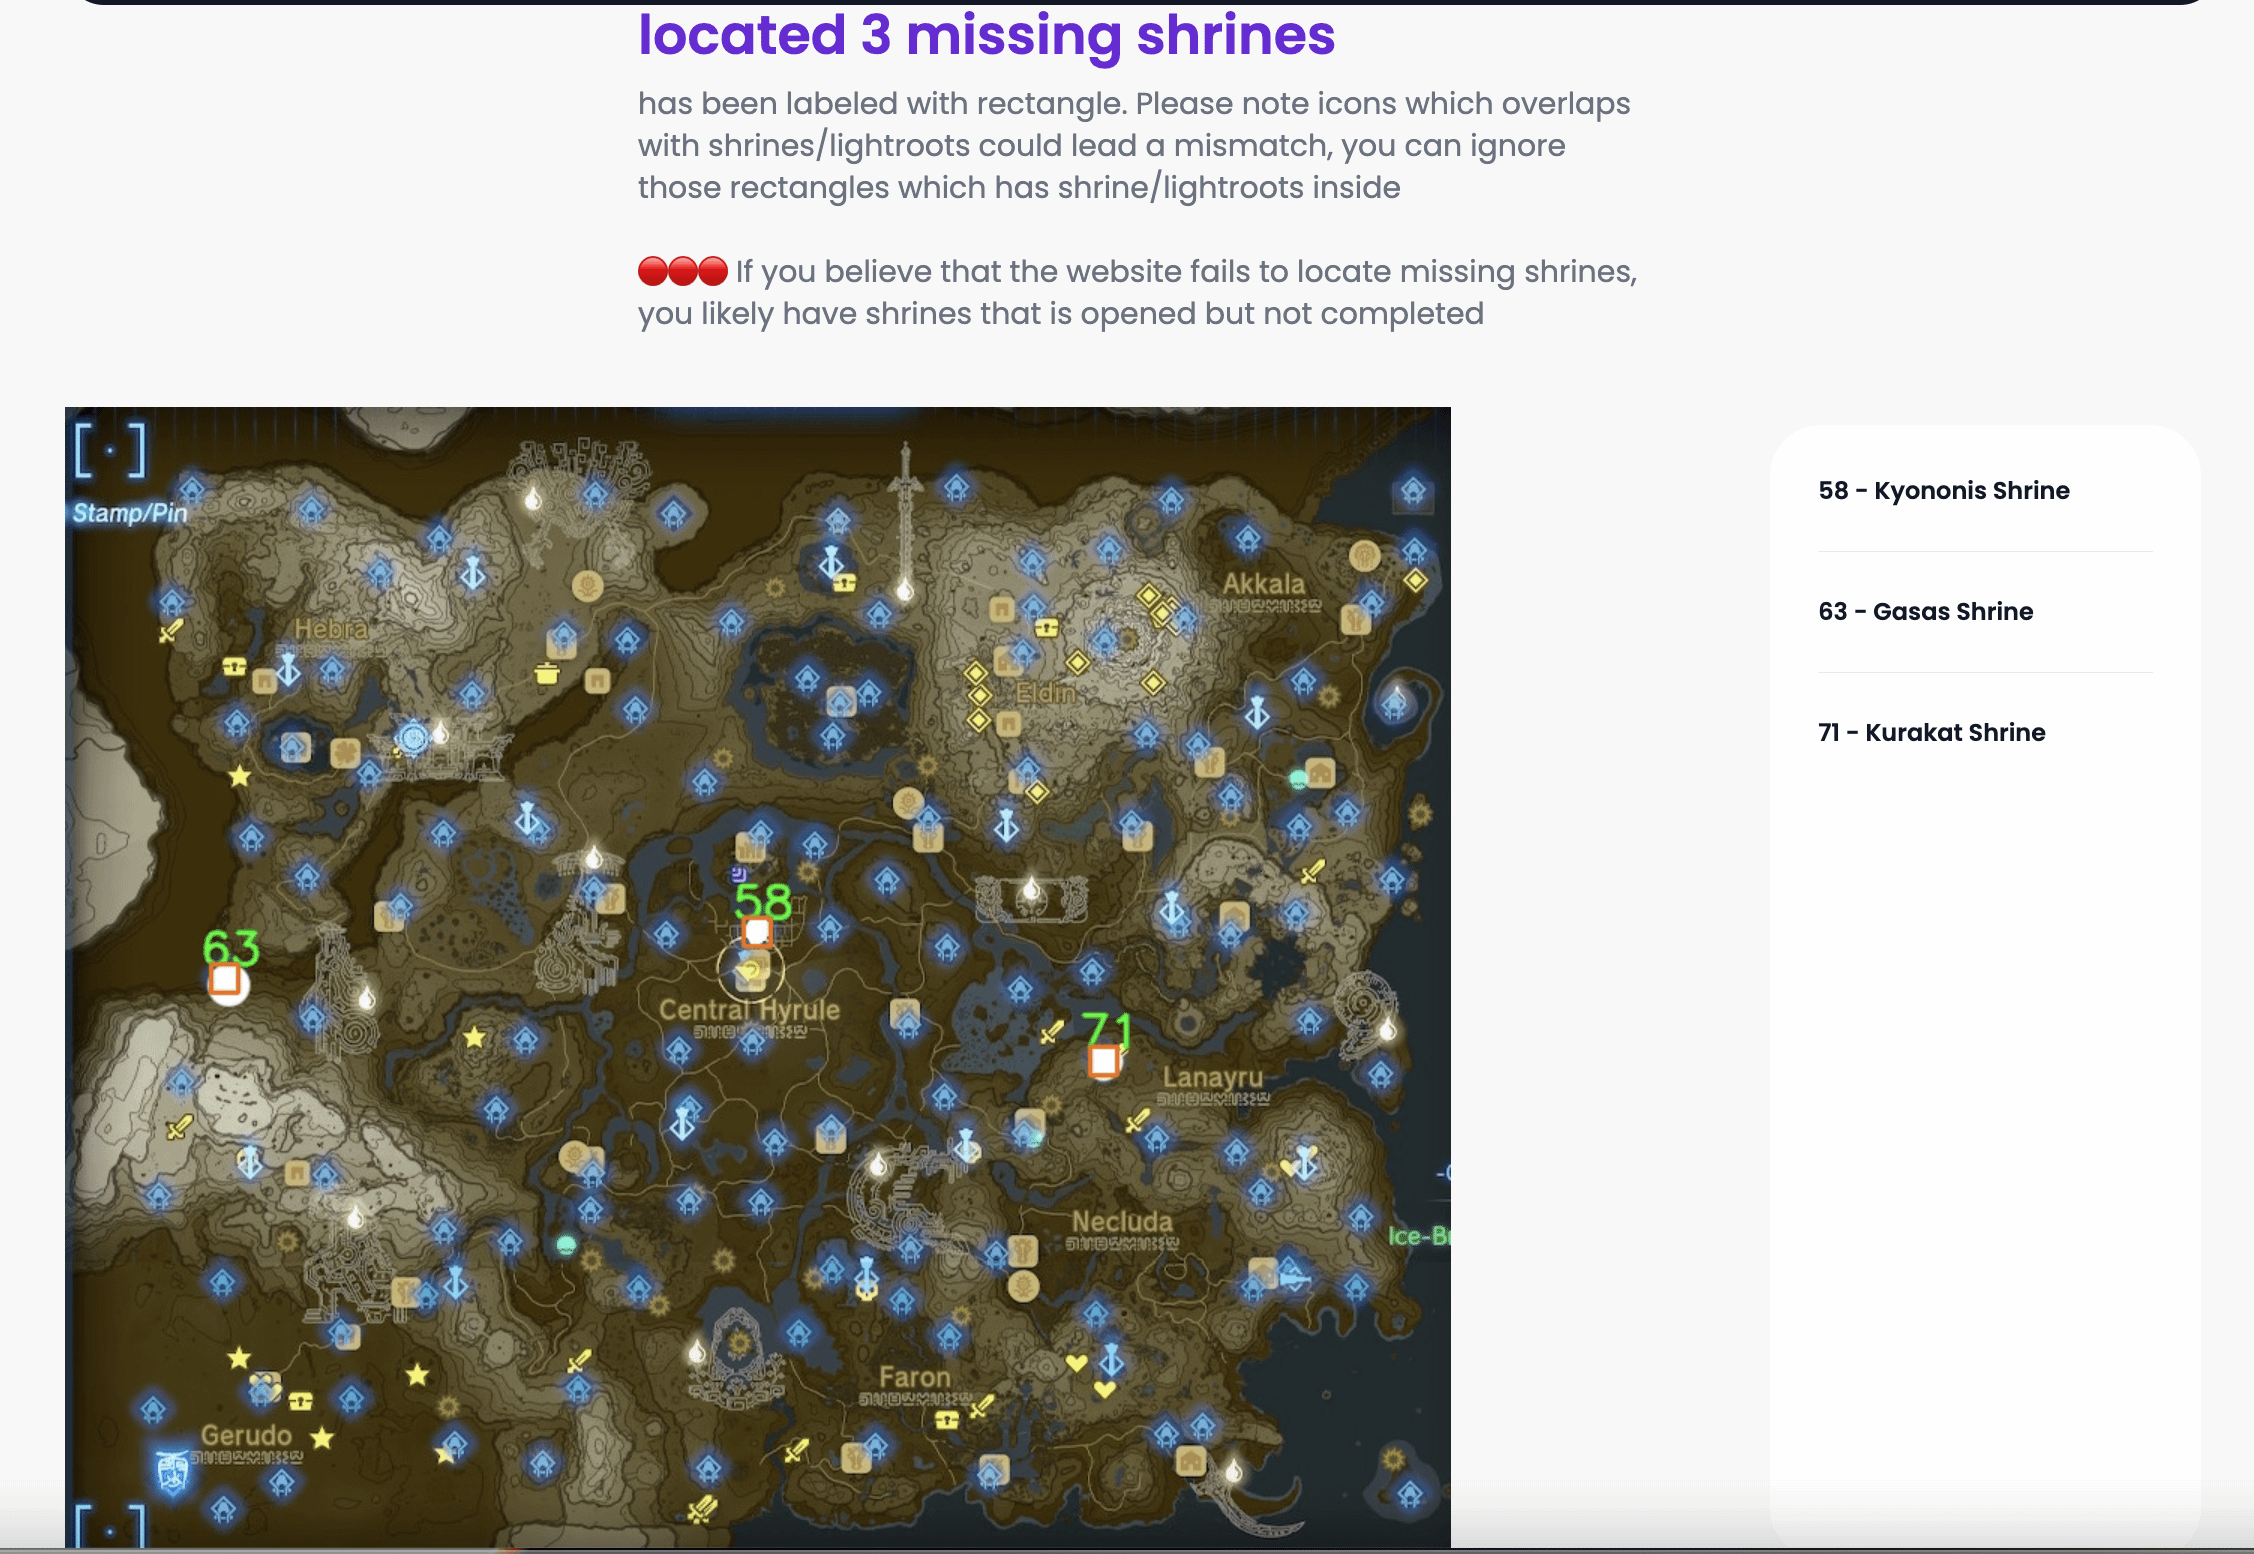Select the teal circle marker in the Gerudo highlands

pyautogui.click(x=566, y=1245)
